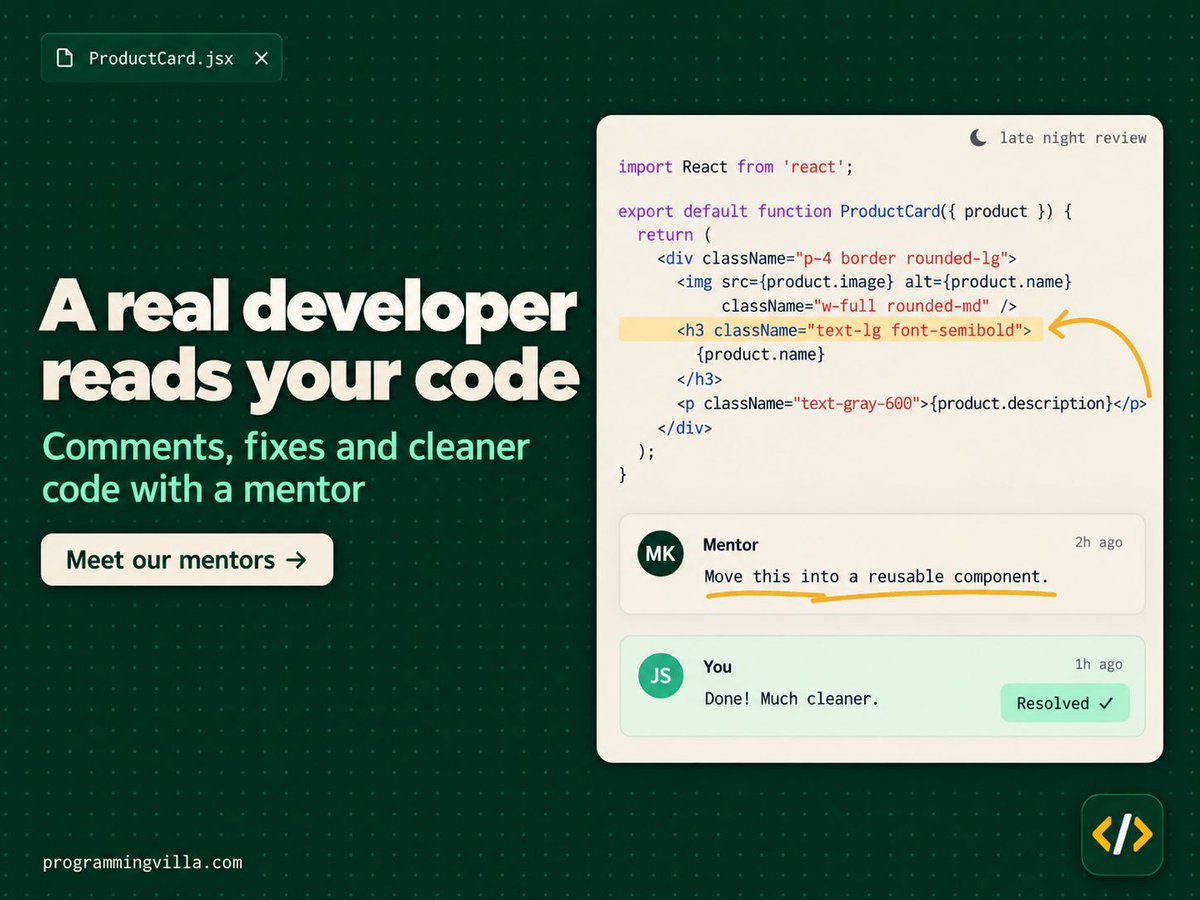Click the {product.name} code line
This screenshot has height=900, width=1200.
(x=761, y=354)
